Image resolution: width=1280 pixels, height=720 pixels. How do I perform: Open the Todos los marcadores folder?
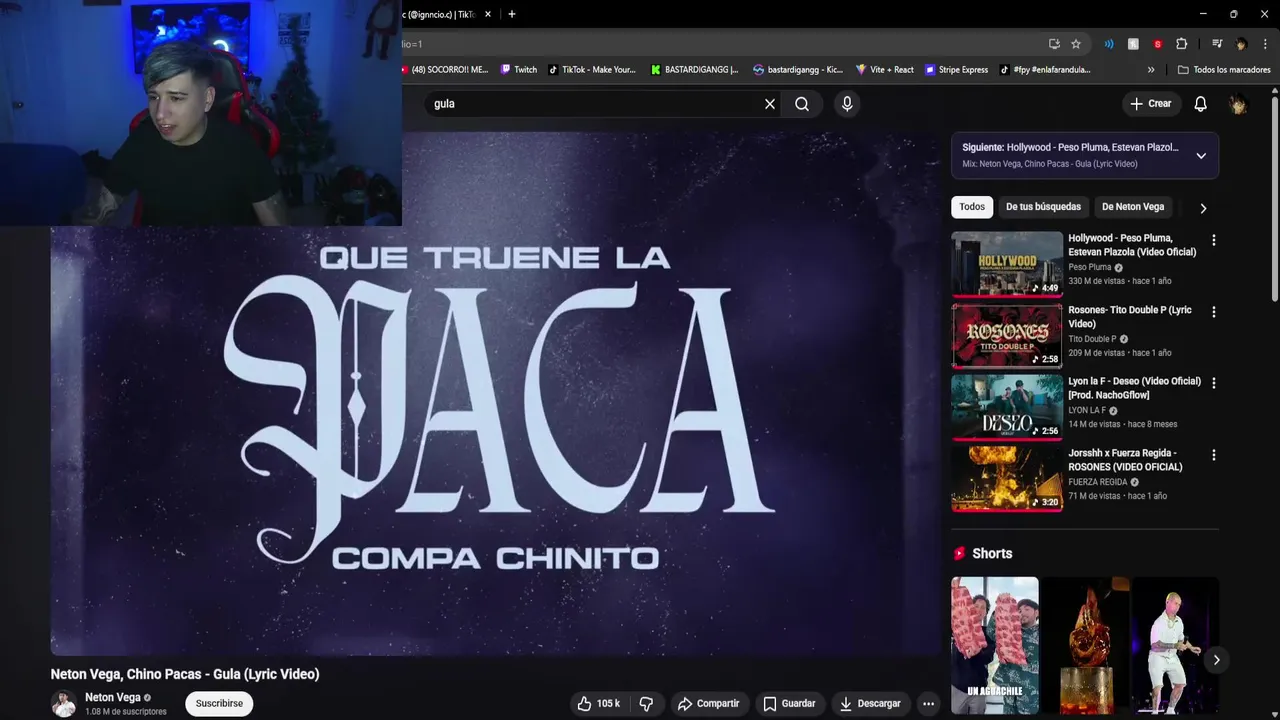[1225, 70]
